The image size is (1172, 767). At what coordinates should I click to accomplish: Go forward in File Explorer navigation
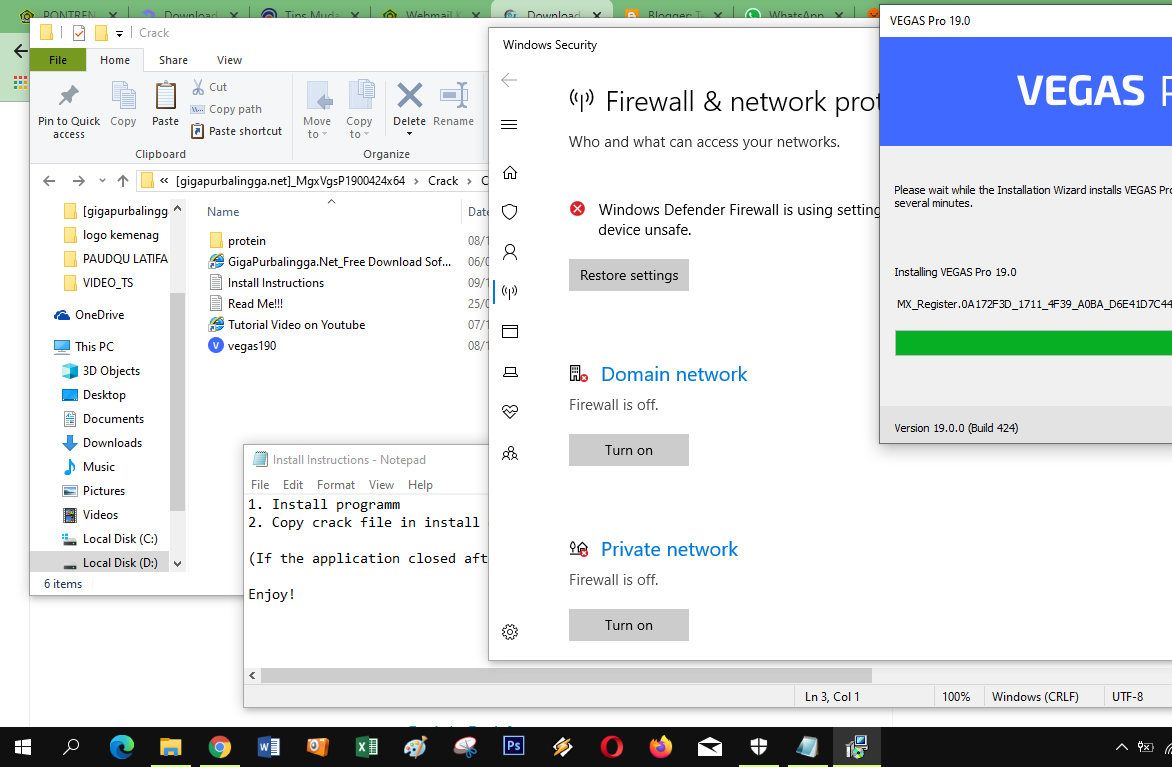point(78,180)
